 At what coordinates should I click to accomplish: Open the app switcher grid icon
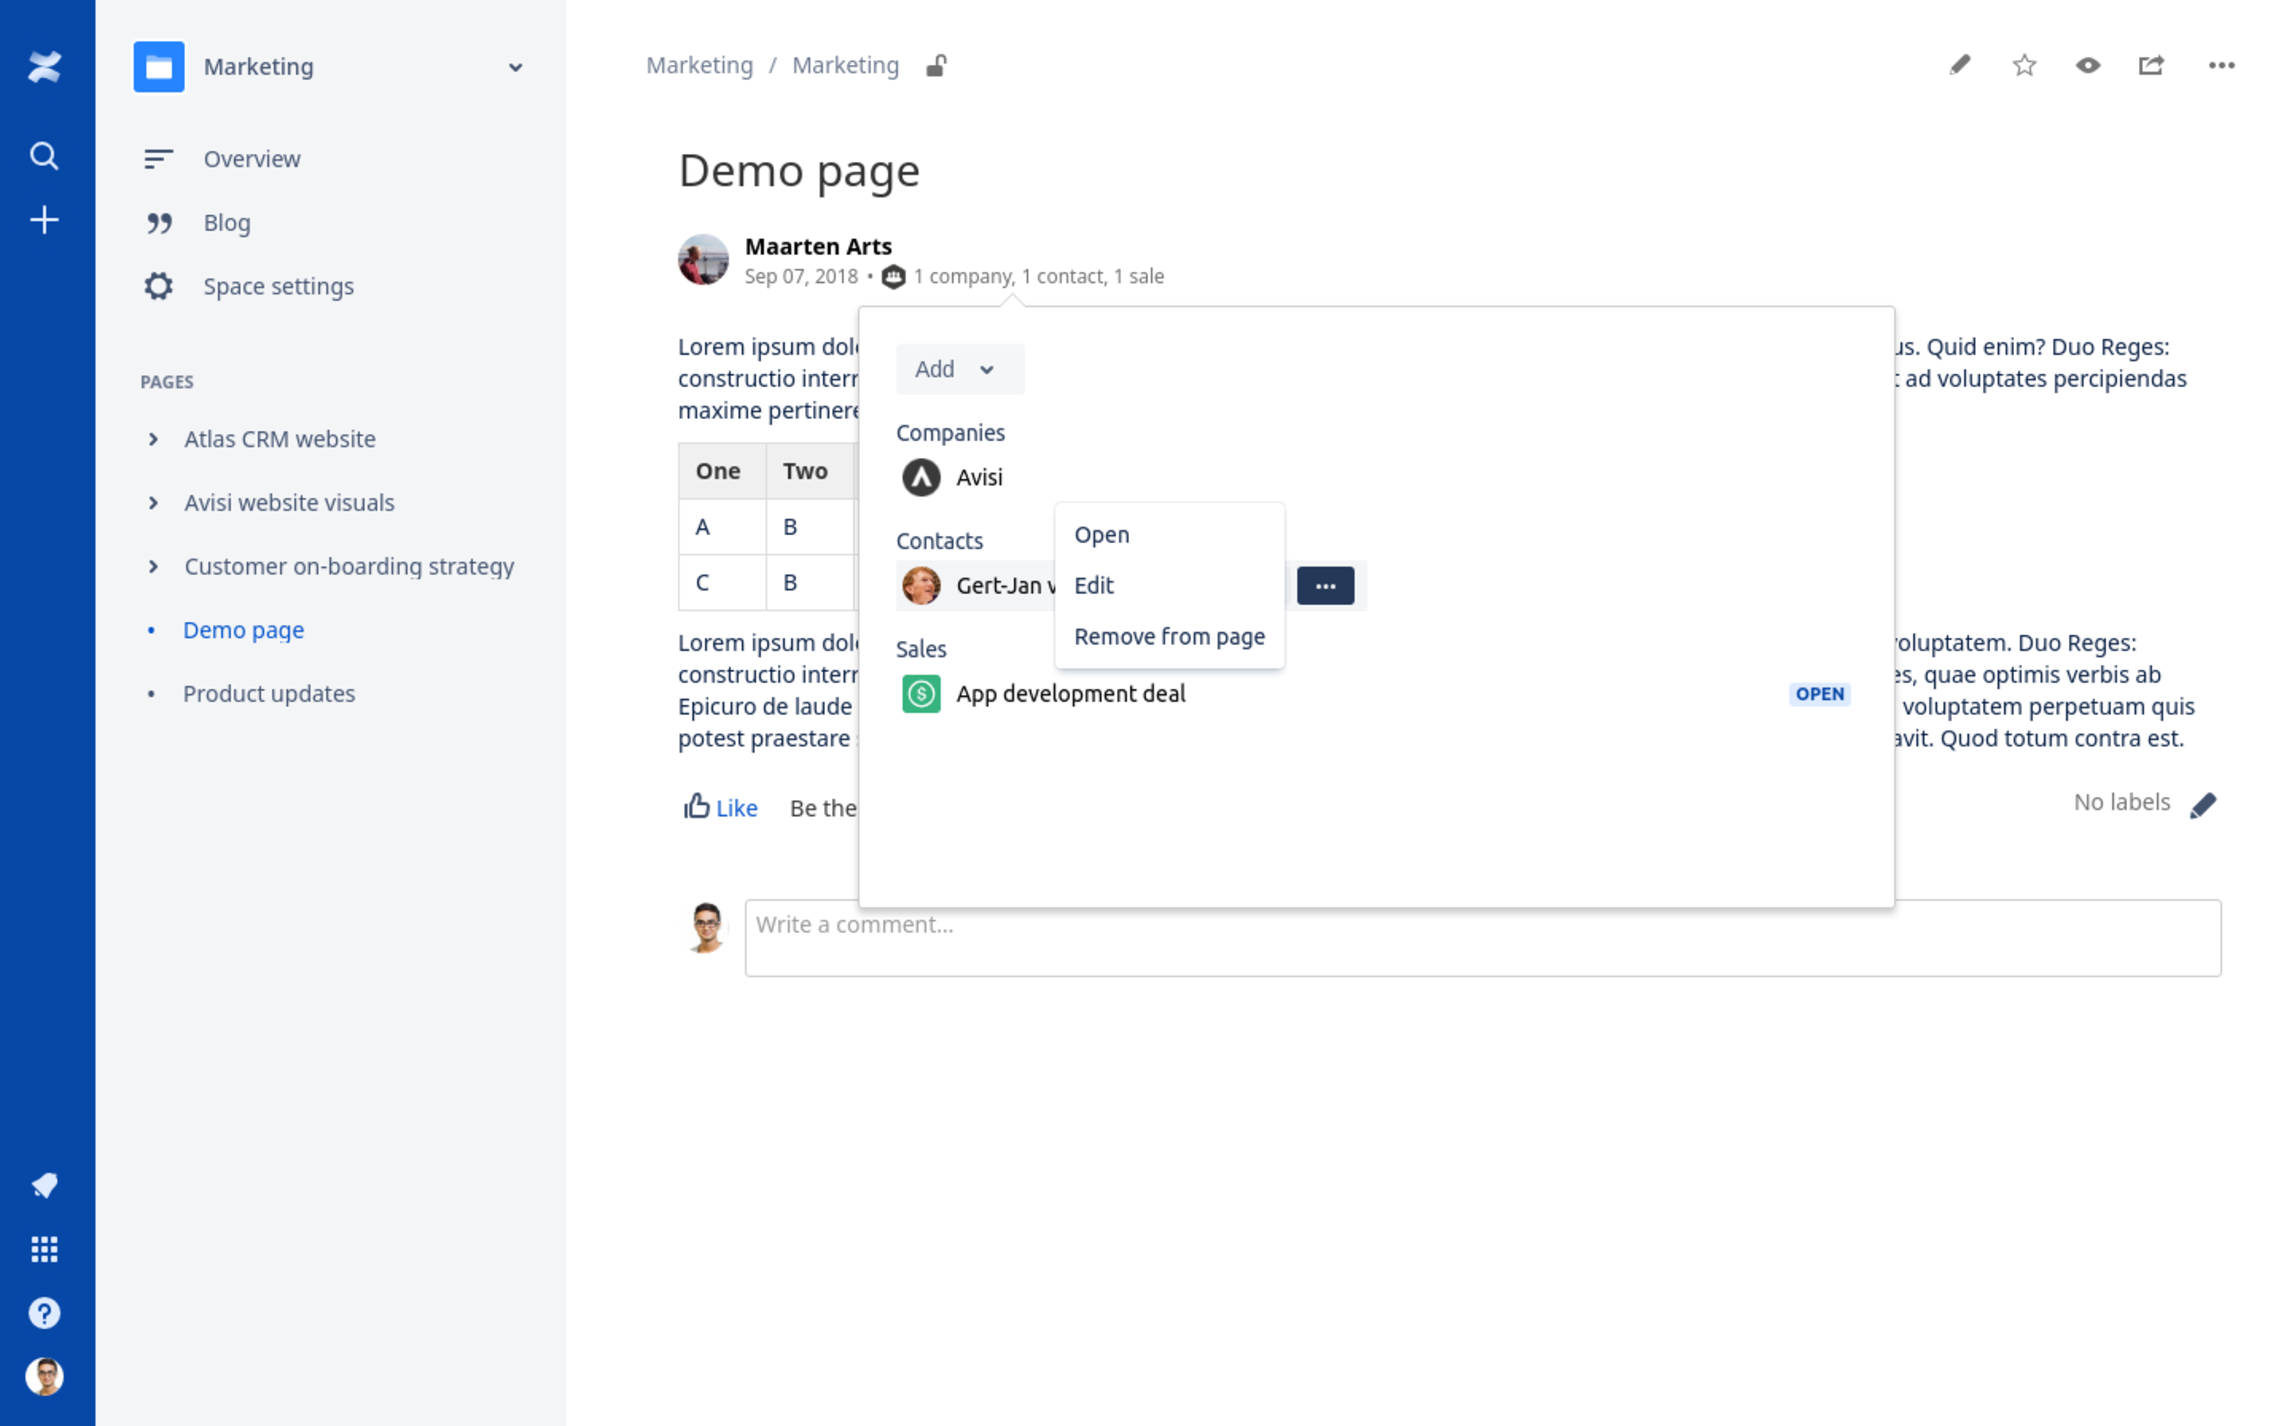[x=44, y=1249]
